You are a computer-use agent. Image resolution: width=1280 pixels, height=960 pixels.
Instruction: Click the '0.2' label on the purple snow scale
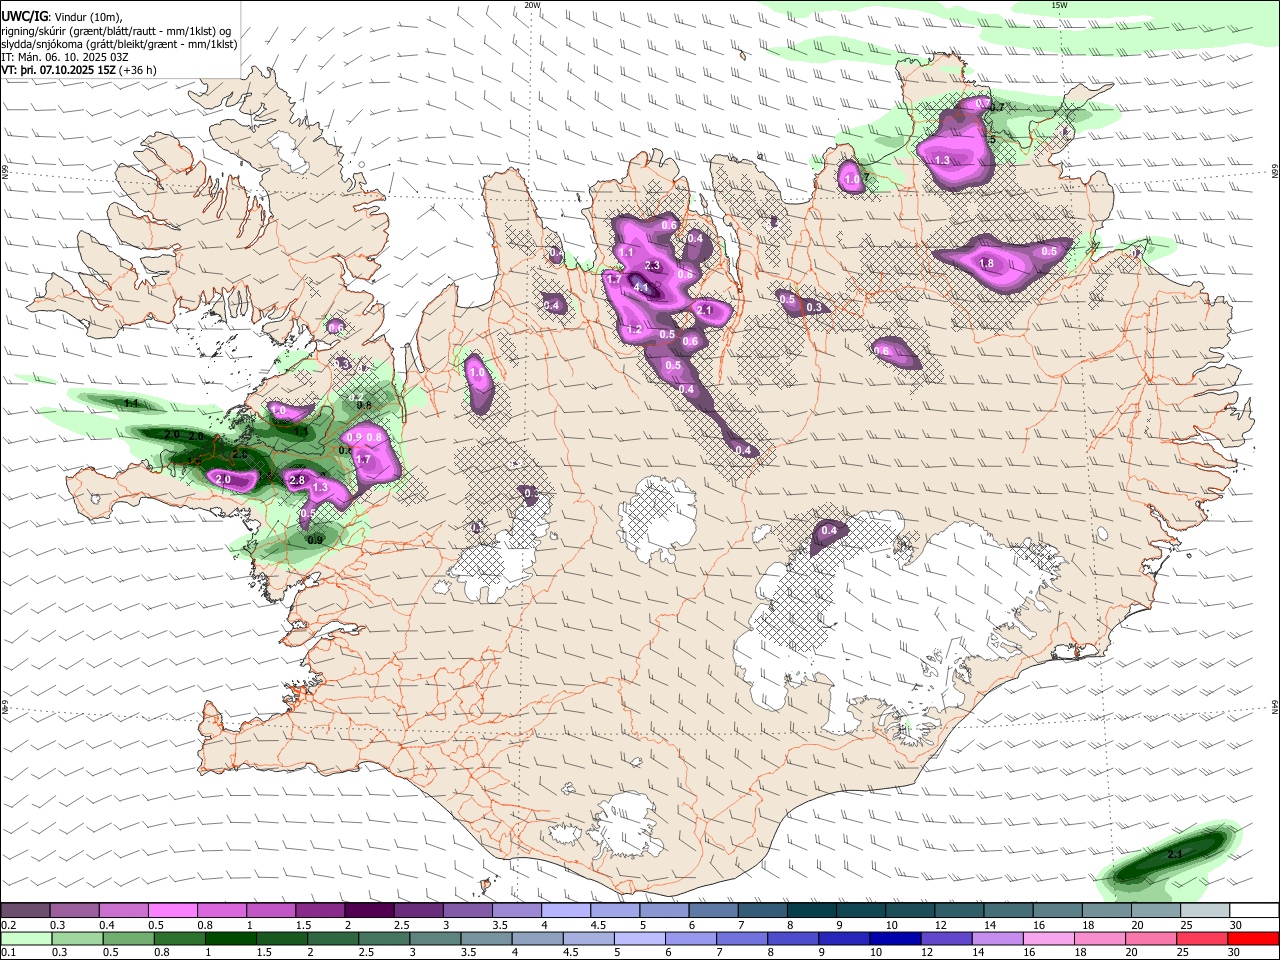pyautogui.click(x=8, y=925)
